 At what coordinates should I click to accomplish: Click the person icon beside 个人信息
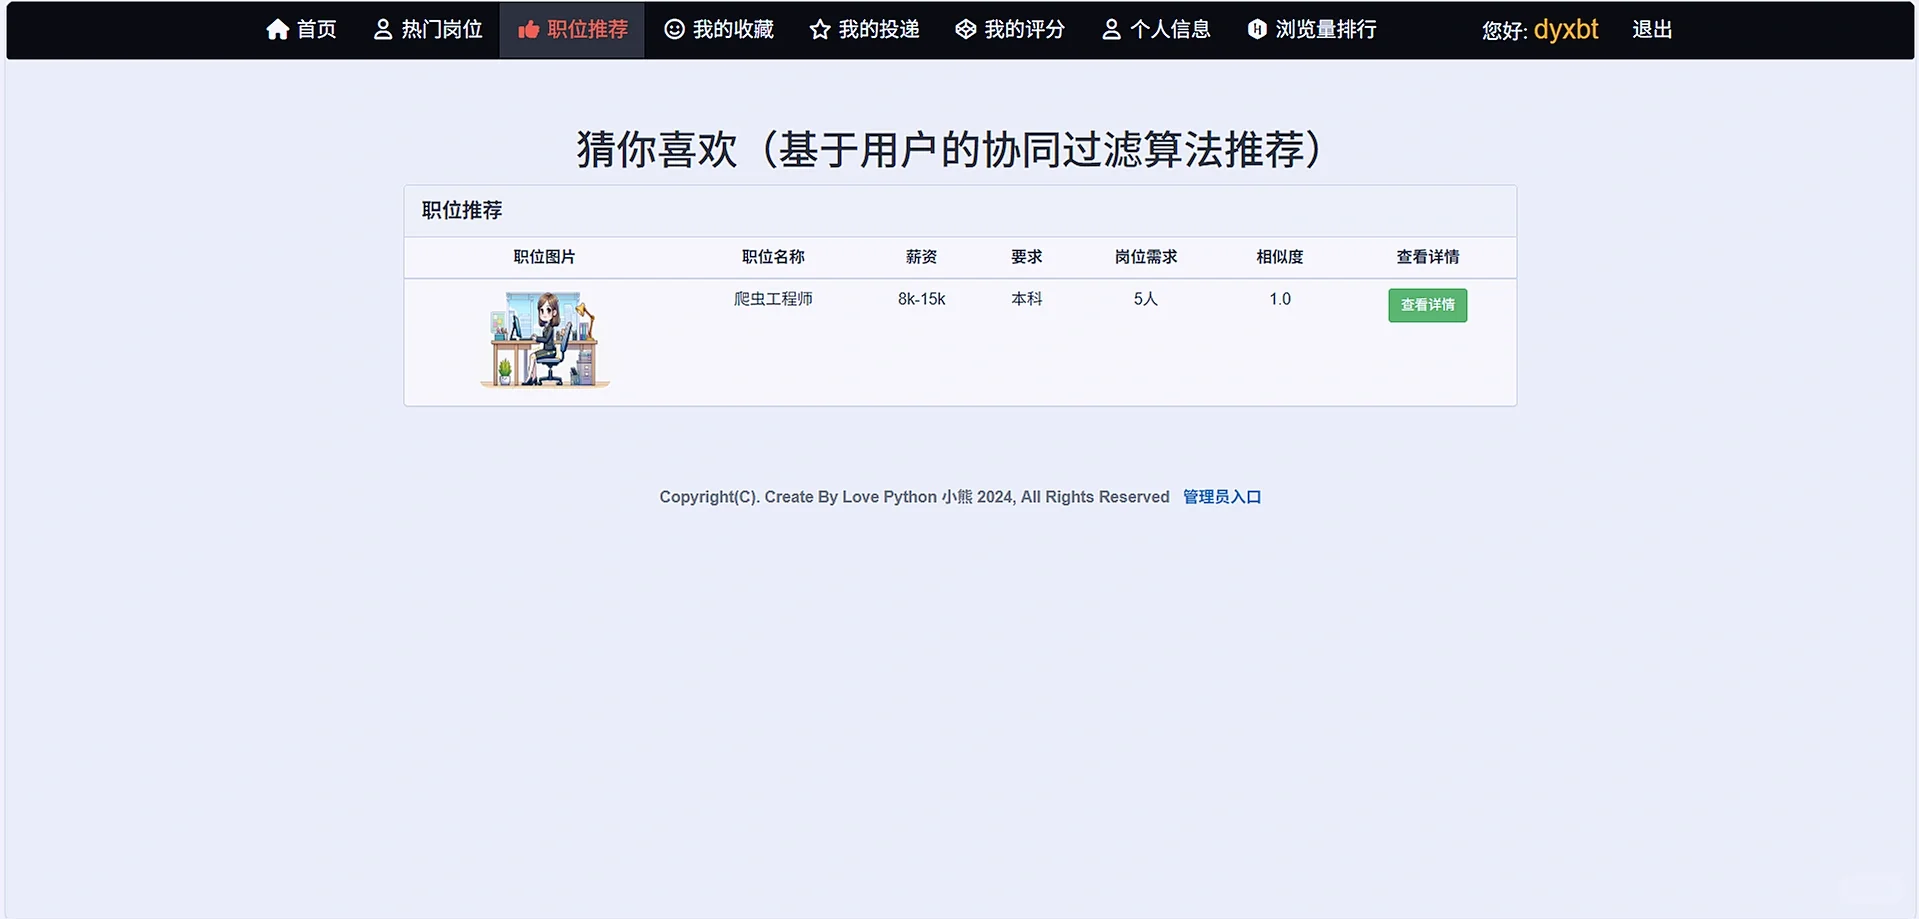[x=1112, y=30]
